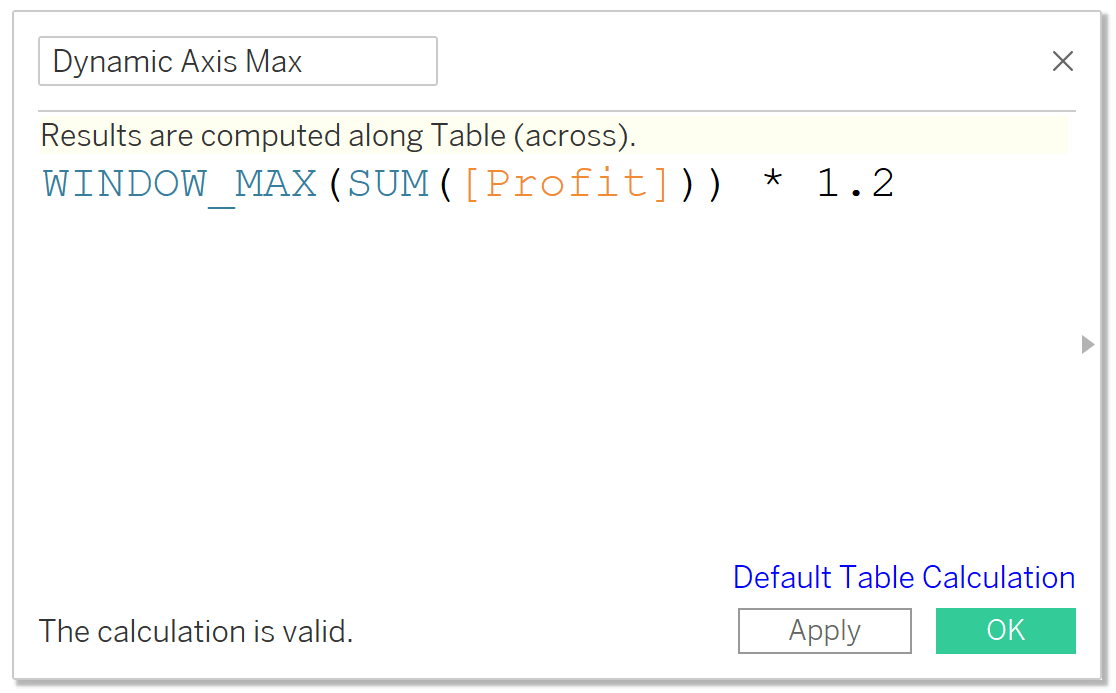The height and width of the screenshot is (693, 1116).
Task: Click the word Max in name field
Action: [x=273, y=61]
